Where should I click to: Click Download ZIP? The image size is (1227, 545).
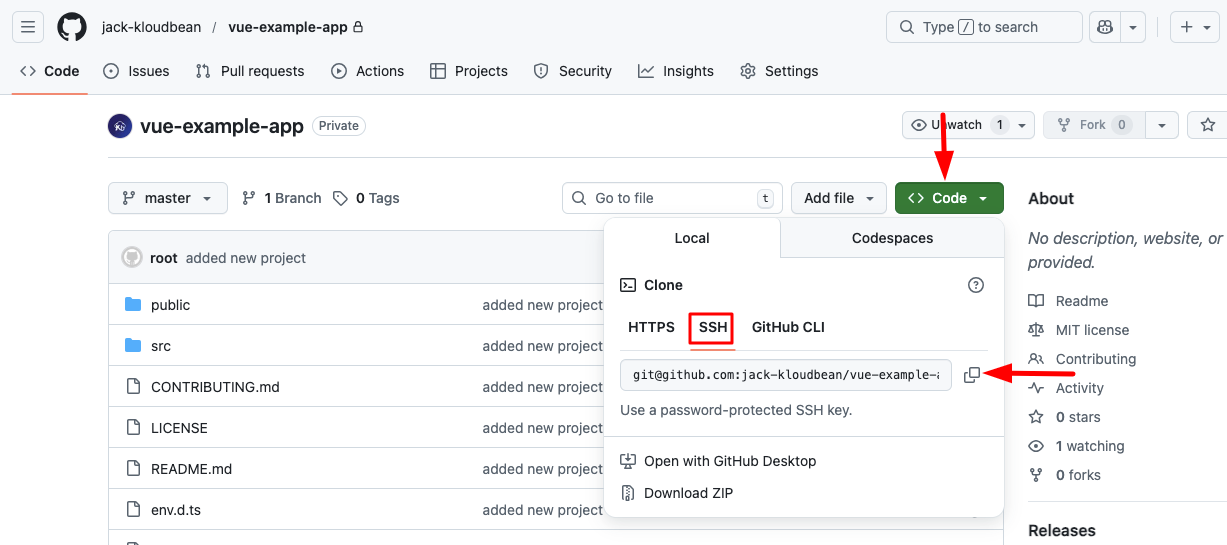click(677, 493)
